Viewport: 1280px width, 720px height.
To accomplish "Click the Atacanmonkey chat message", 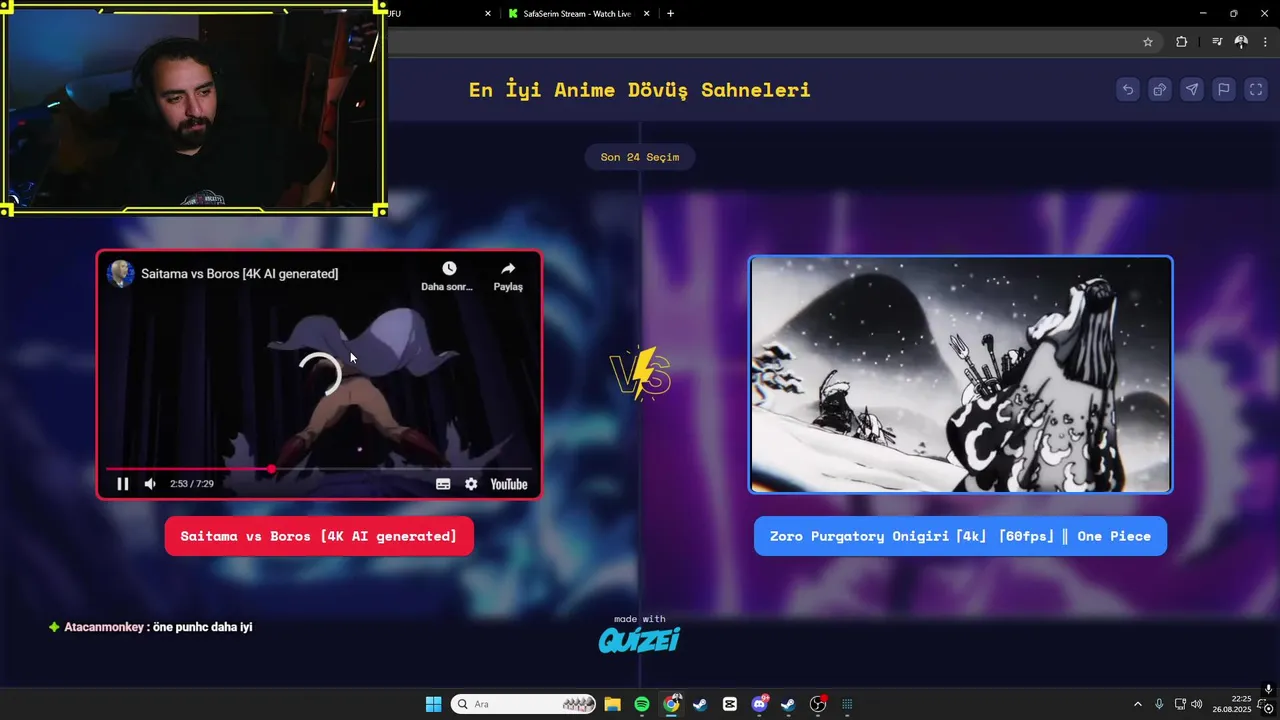I will point(150,627).
